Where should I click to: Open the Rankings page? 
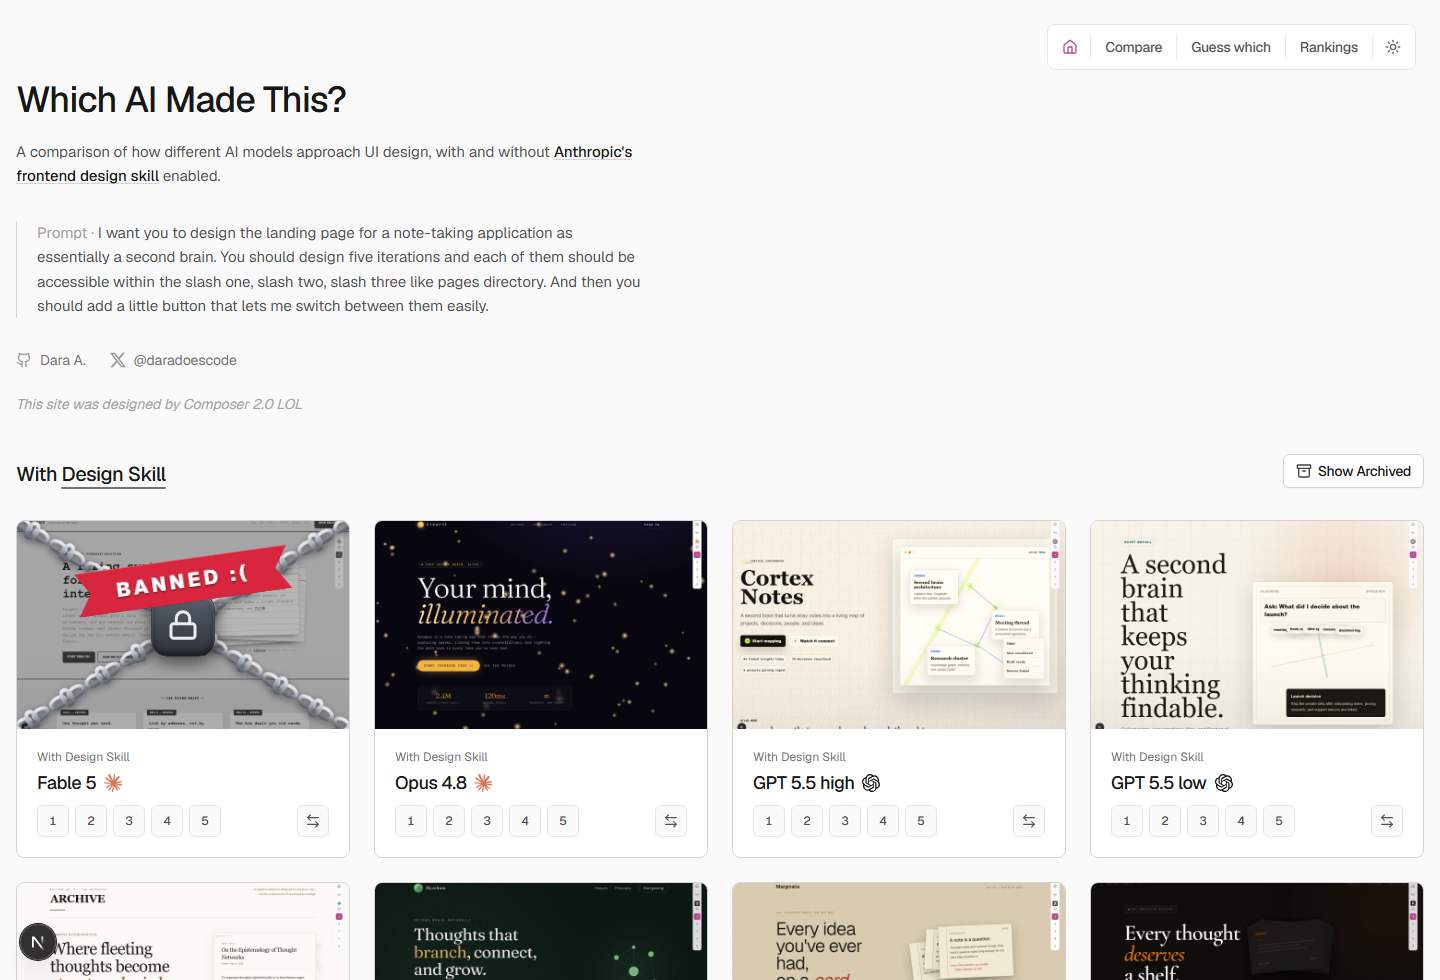click(1329, 47)
